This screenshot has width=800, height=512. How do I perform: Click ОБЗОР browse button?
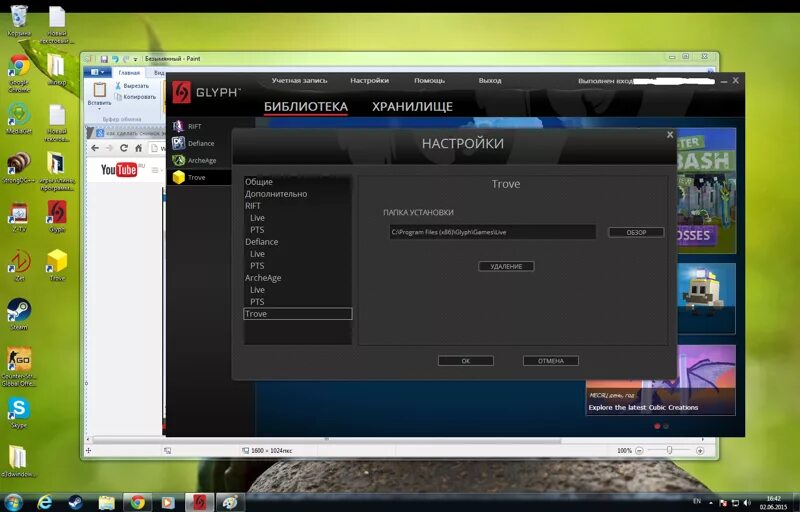point(636,233)
